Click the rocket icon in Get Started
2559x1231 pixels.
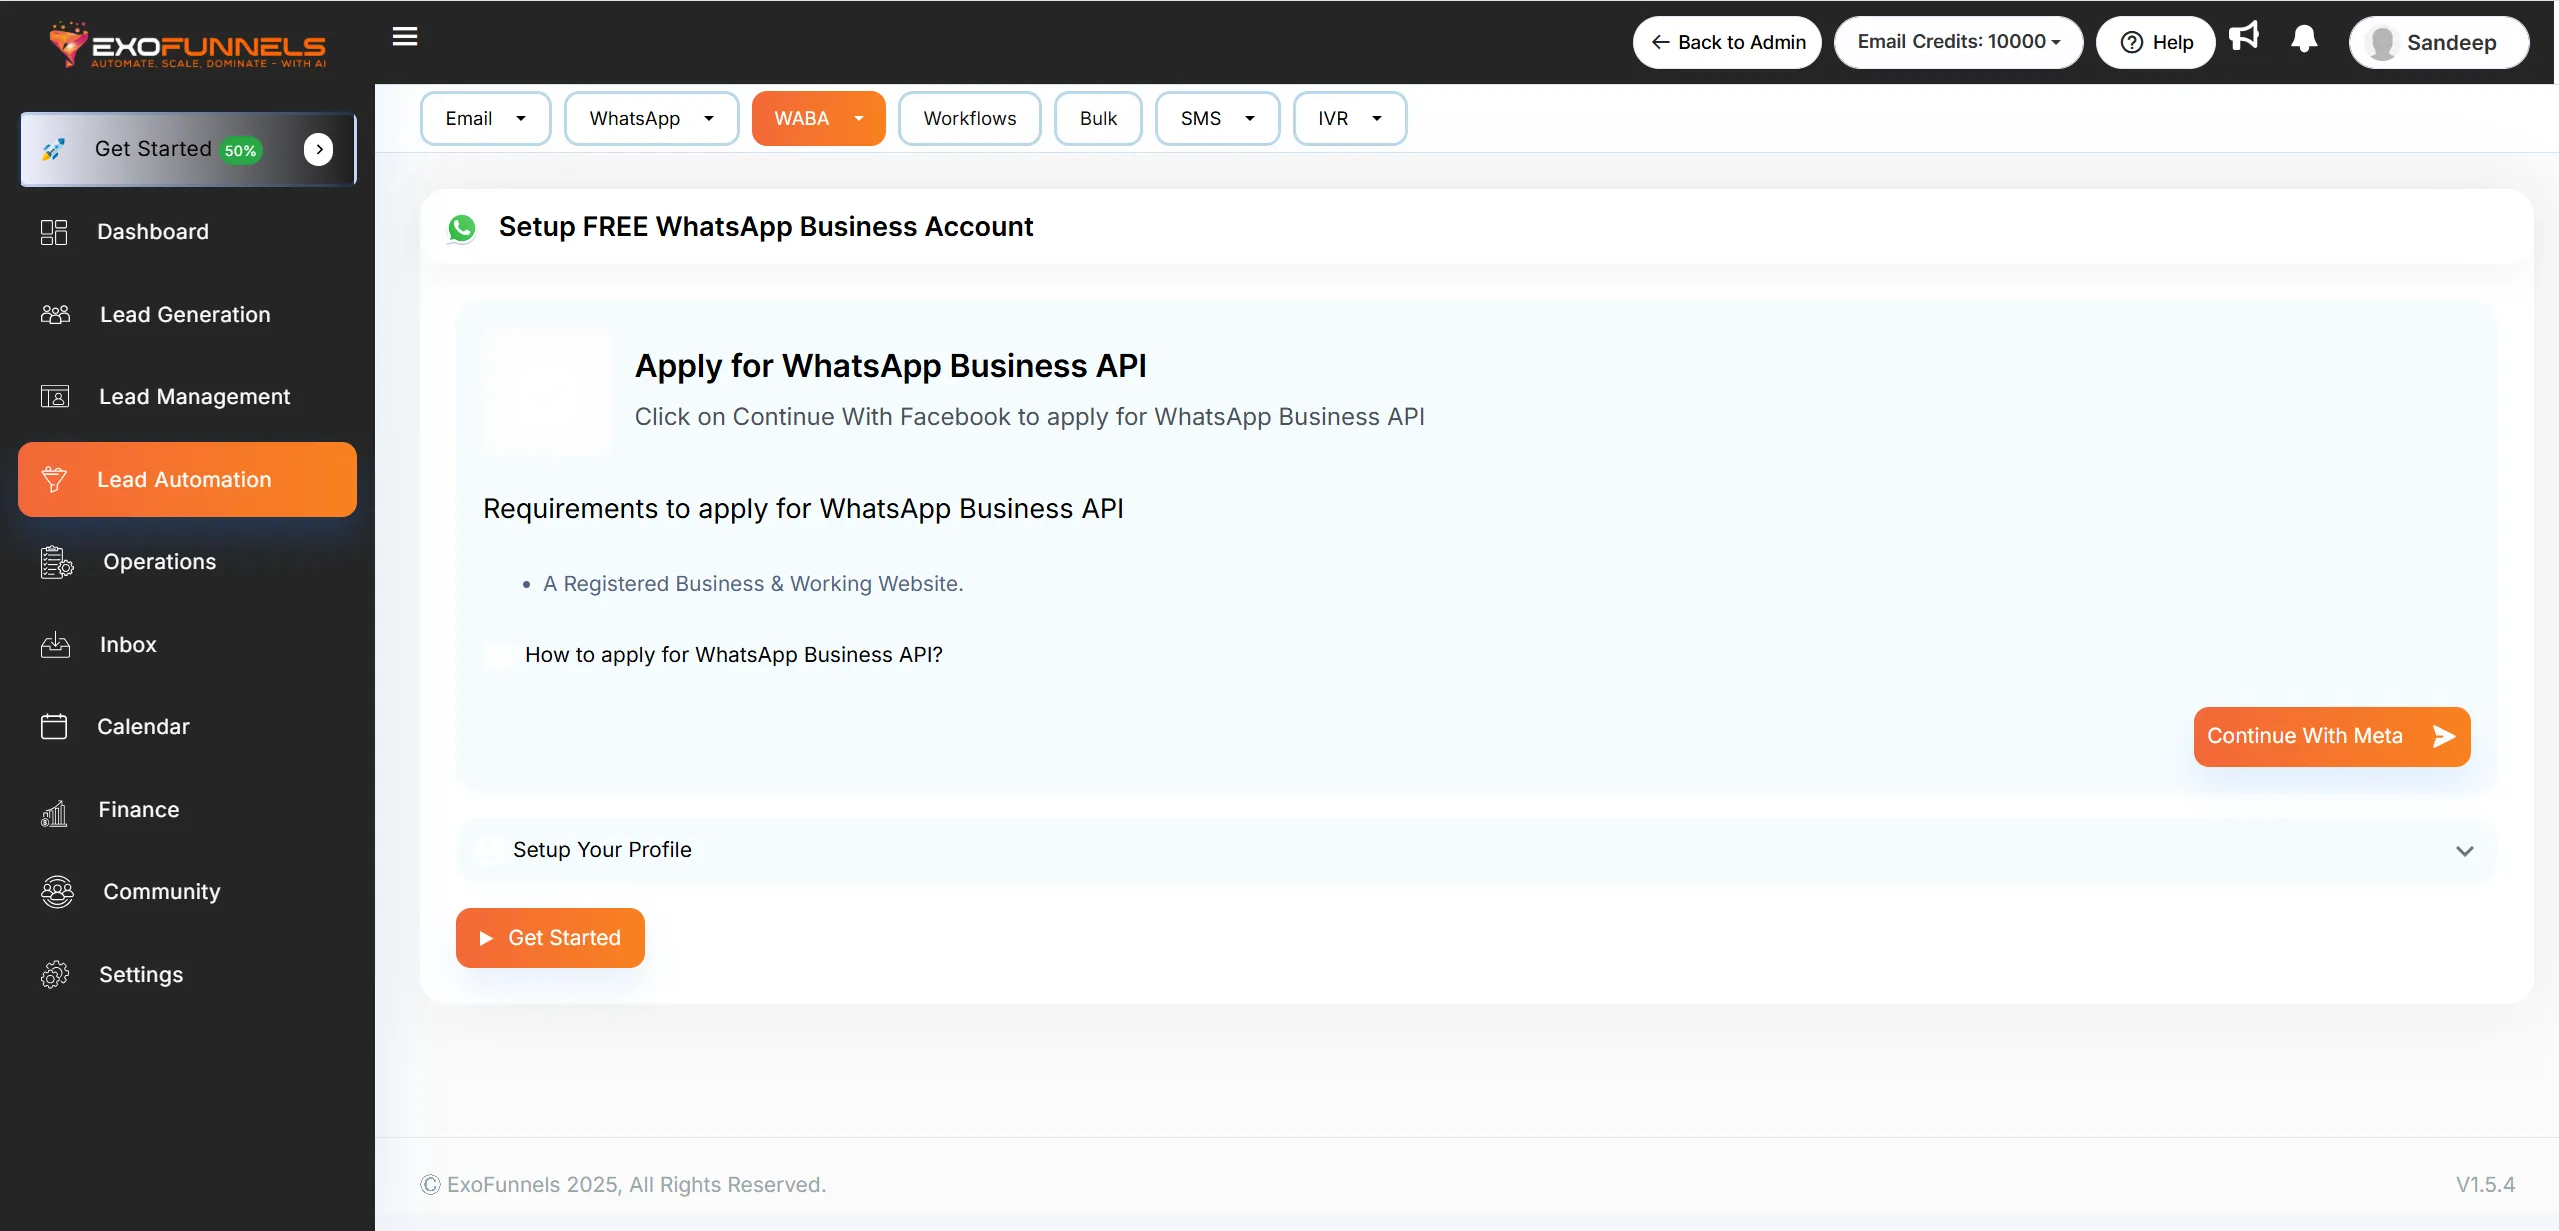tap(53, 150)
